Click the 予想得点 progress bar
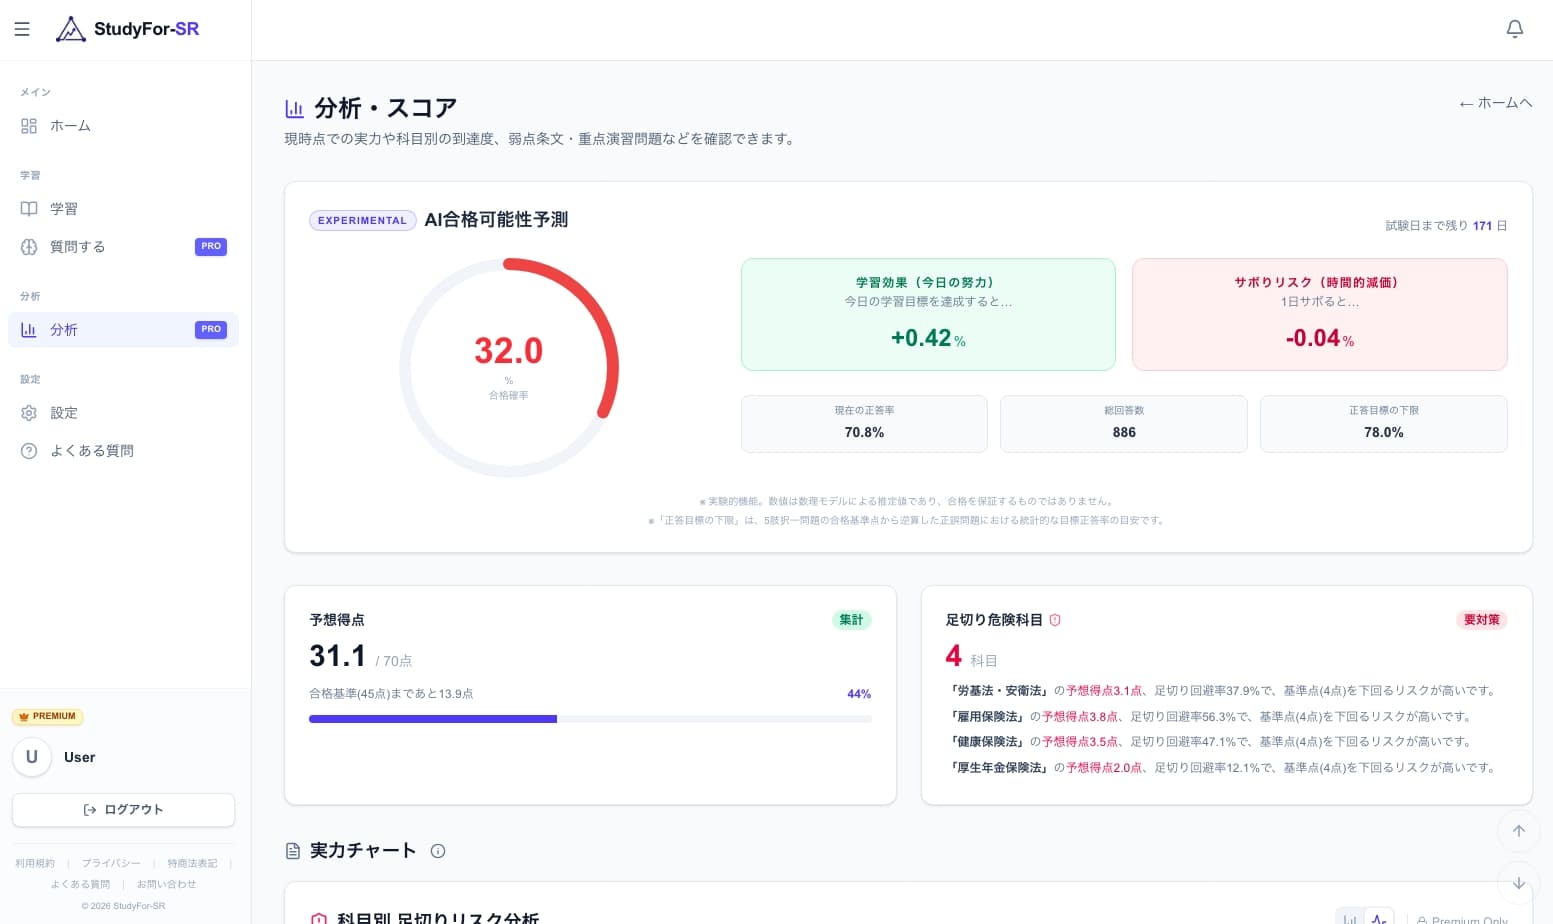Viewport: 1553px width, 924px height. tap(590, 718)
